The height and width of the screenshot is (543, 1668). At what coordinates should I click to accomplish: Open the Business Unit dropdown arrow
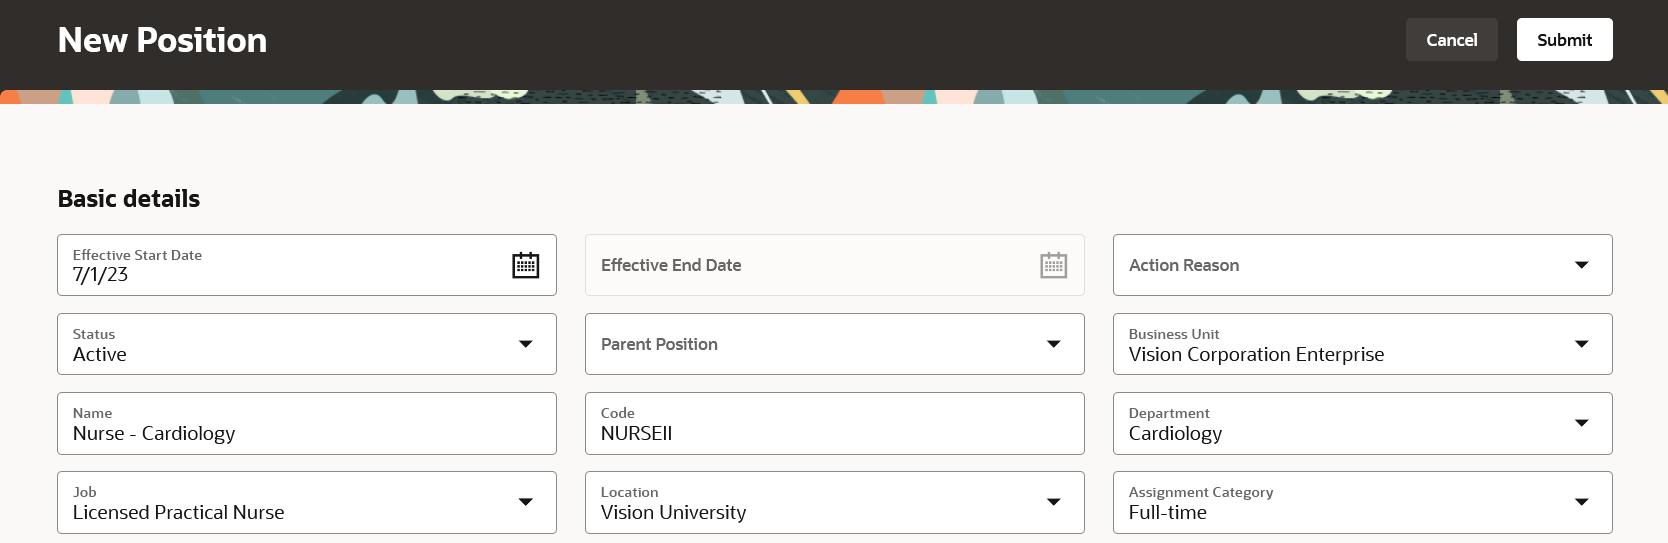[x=1582, y=344]
